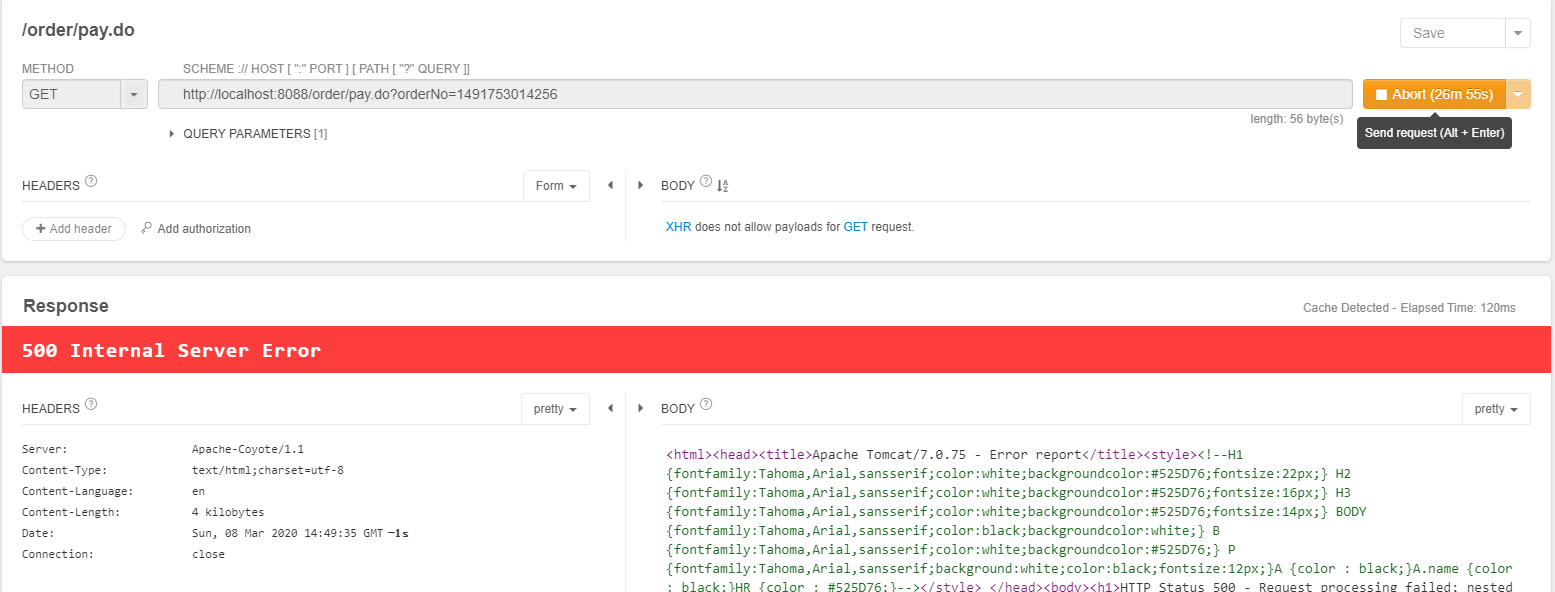Collapse the response body panel with the right arrow
Screen dimensions: 1555x592
coord(640,409)
